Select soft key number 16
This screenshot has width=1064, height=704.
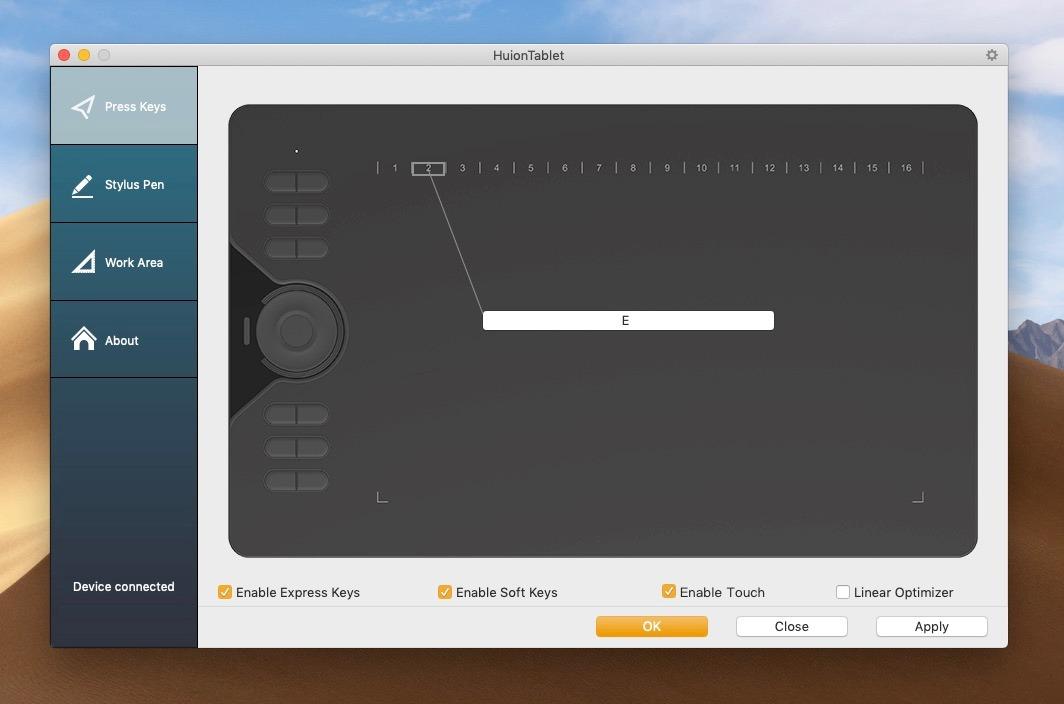coord(906,168)
